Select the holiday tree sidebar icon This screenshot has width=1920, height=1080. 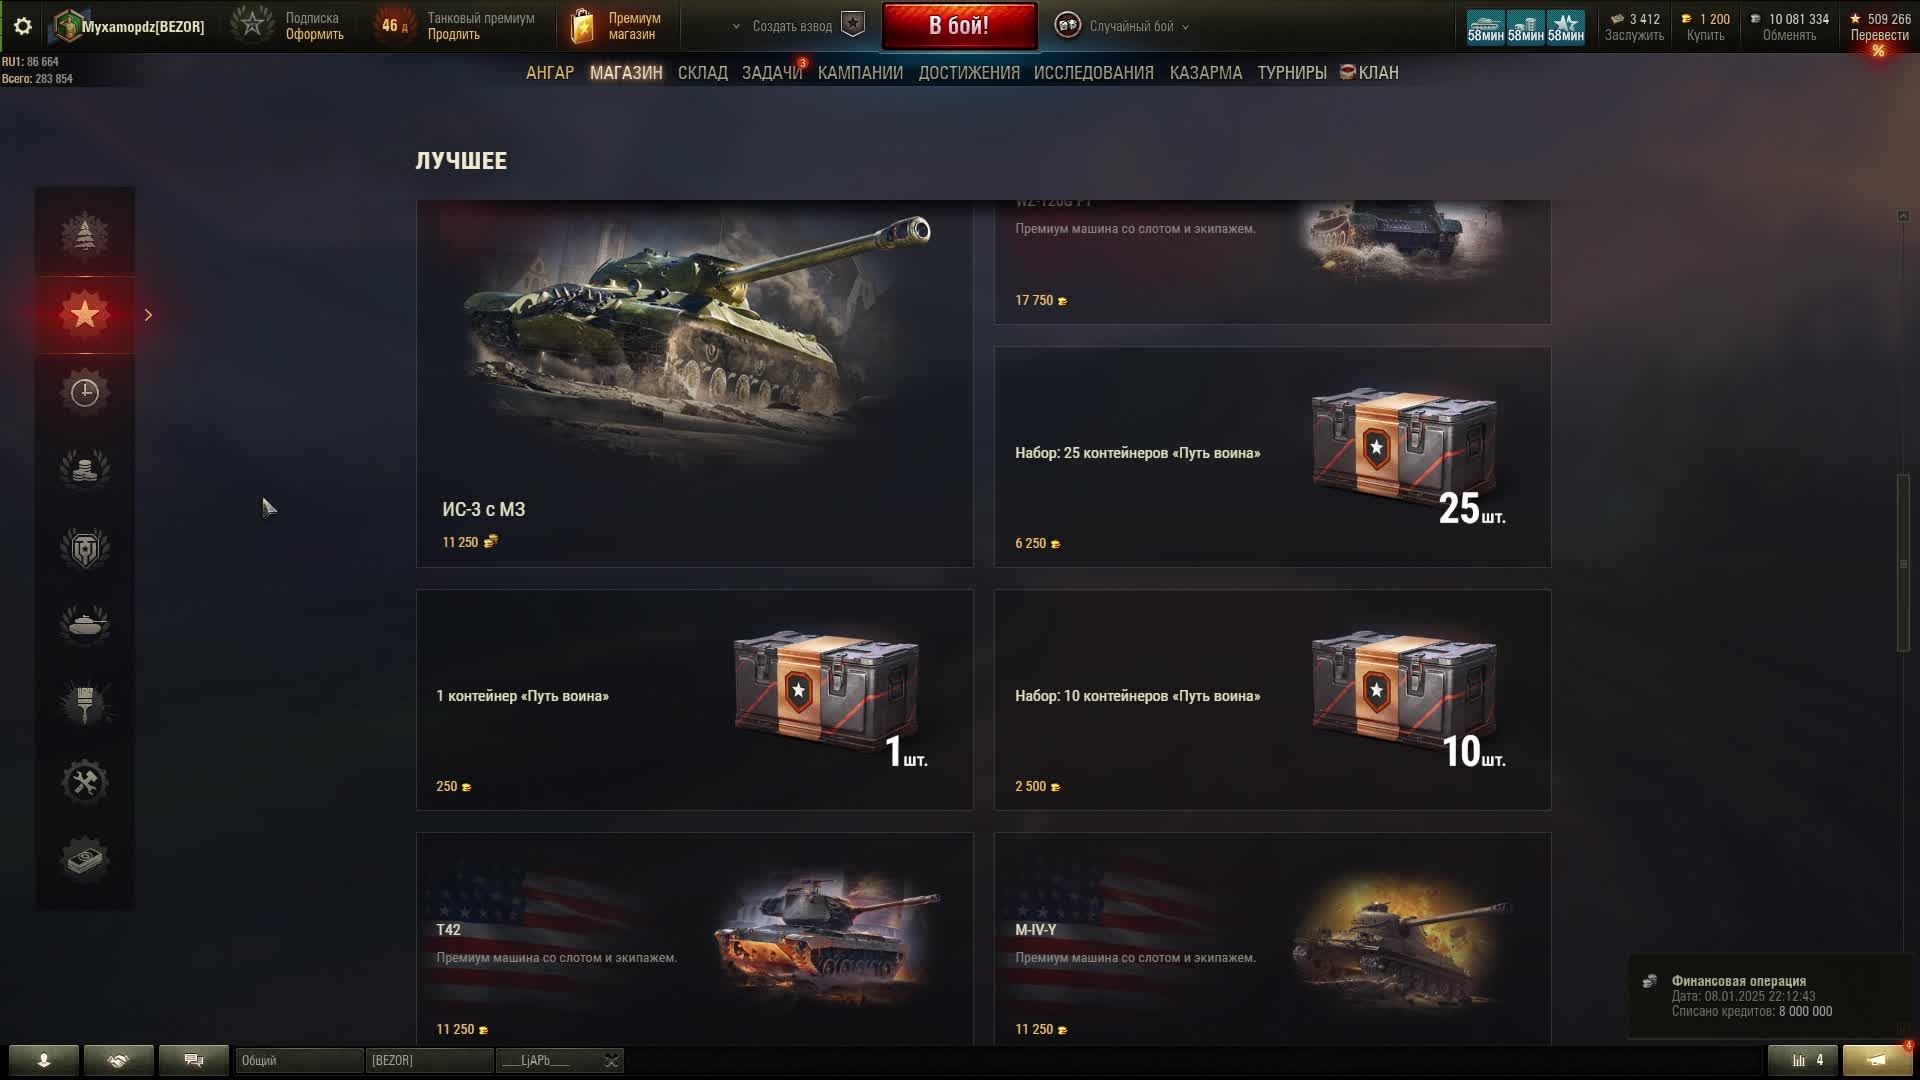[85, 235]
